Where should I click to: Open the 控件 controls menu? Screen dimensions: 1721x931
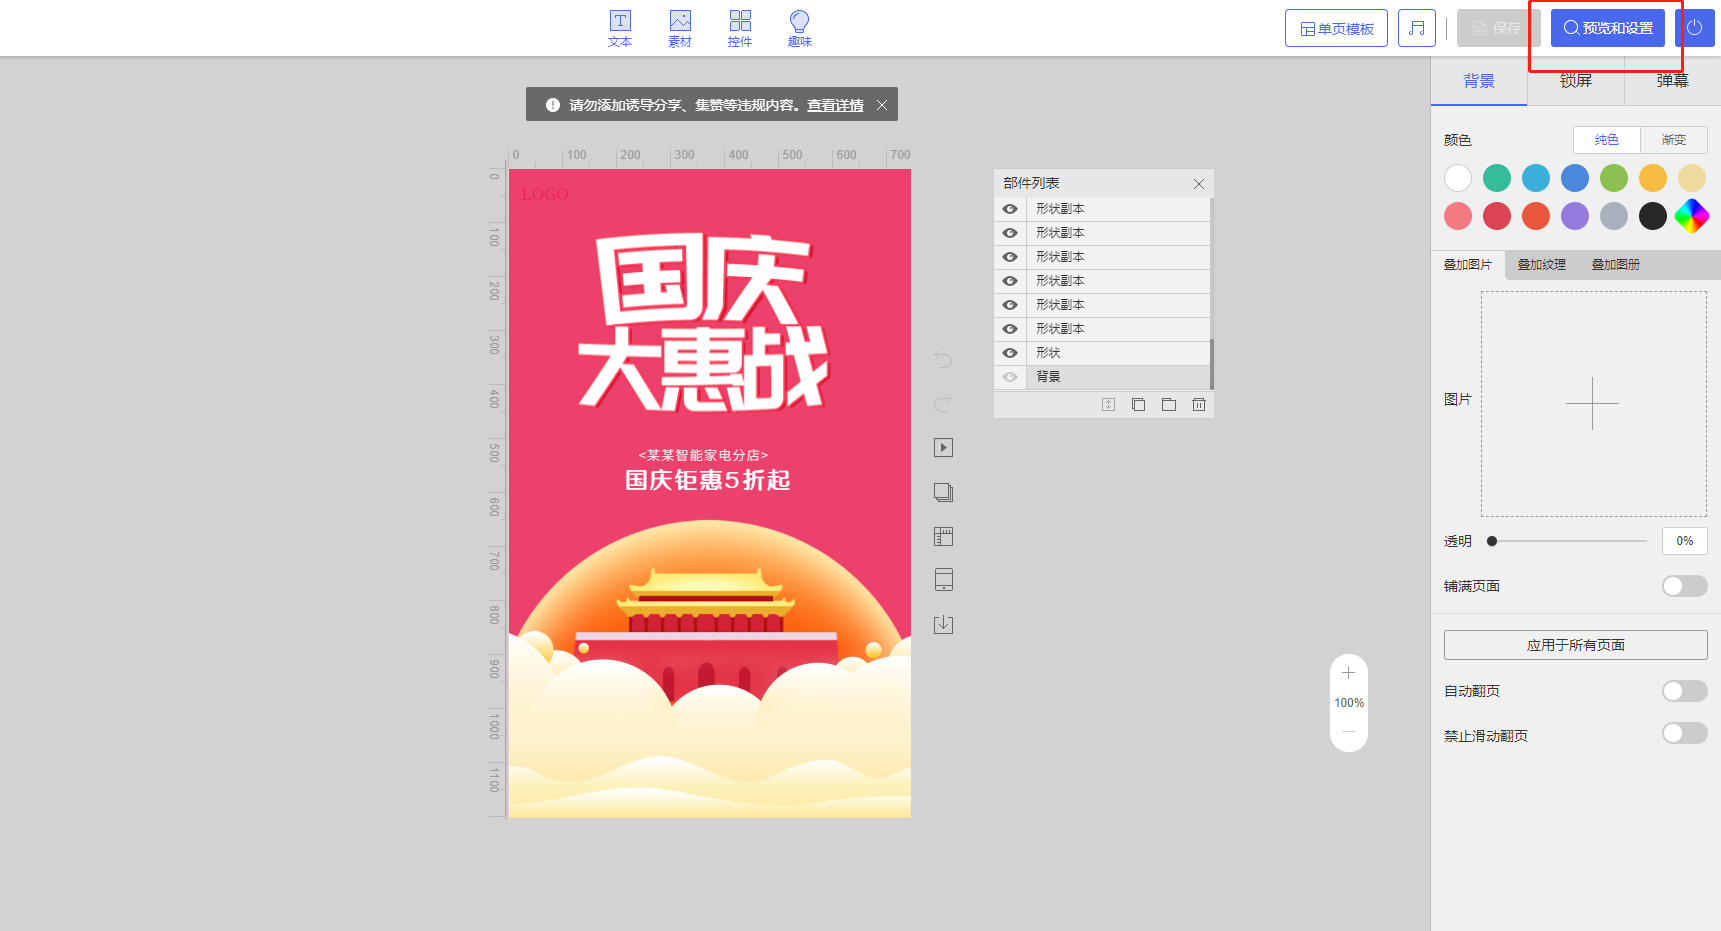point(740,28)
